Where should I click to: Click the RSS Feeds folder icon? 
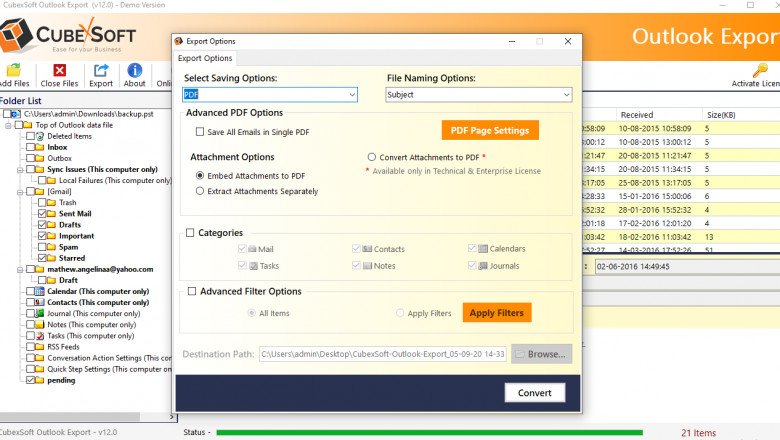pos(39,347)
